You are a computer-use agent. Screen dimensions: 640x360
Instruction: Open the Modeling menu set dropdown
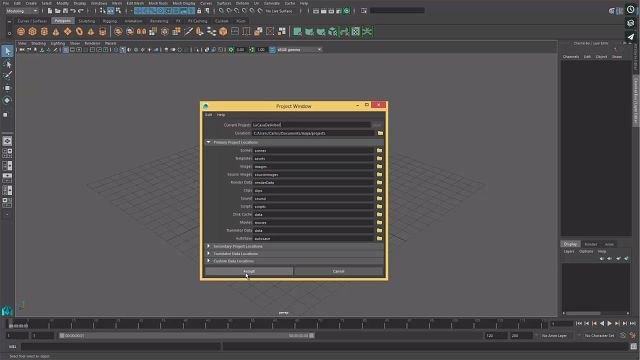tap(22, 11)
